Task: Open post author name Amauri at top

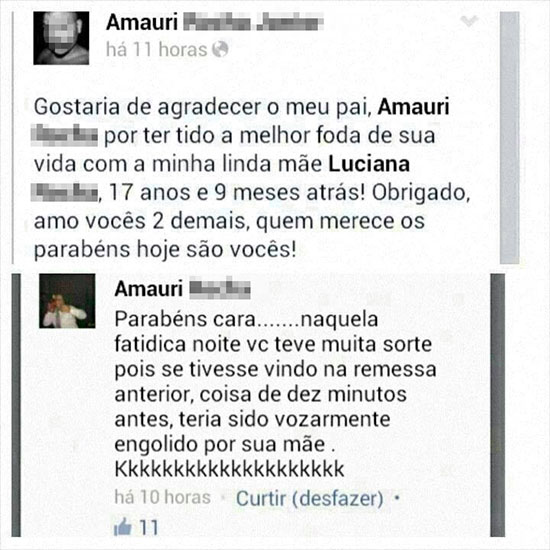Action: tap(142, 22)
